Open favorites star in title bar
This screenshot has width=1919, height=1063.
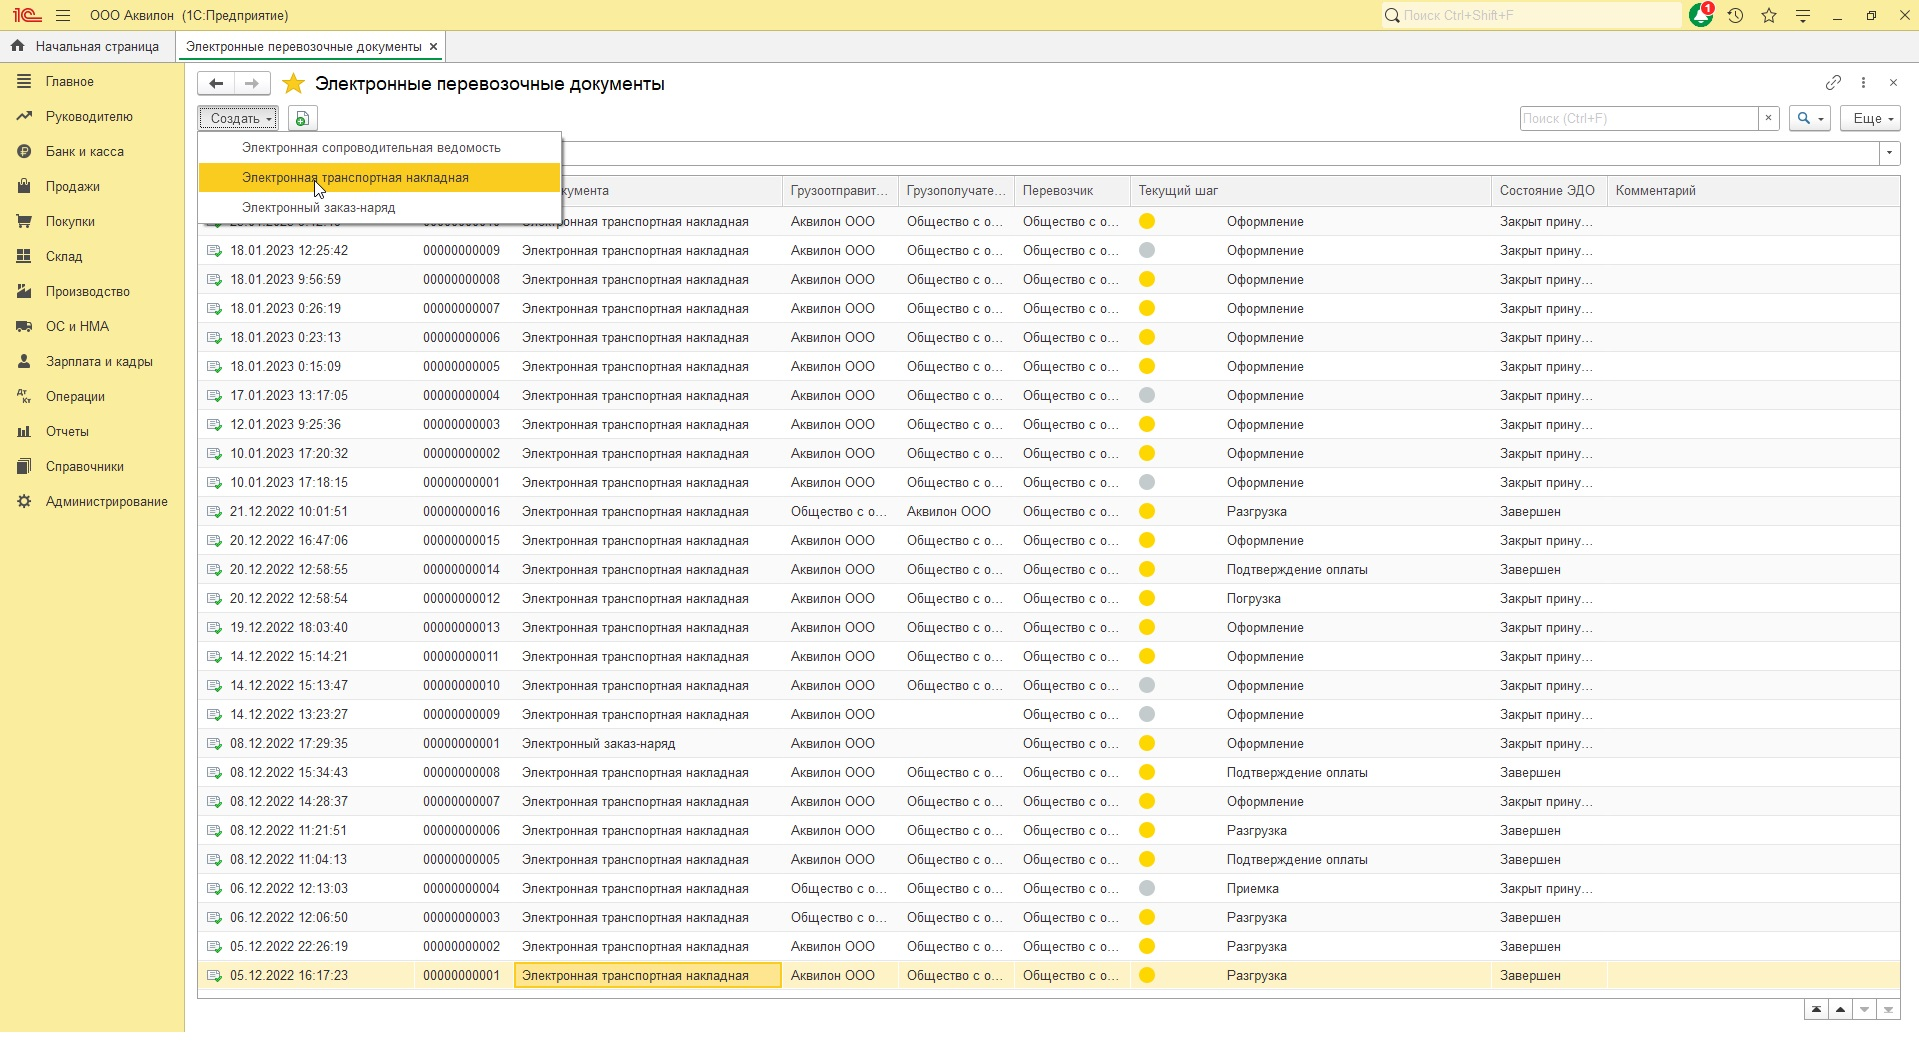click(x=1769, y=16)
